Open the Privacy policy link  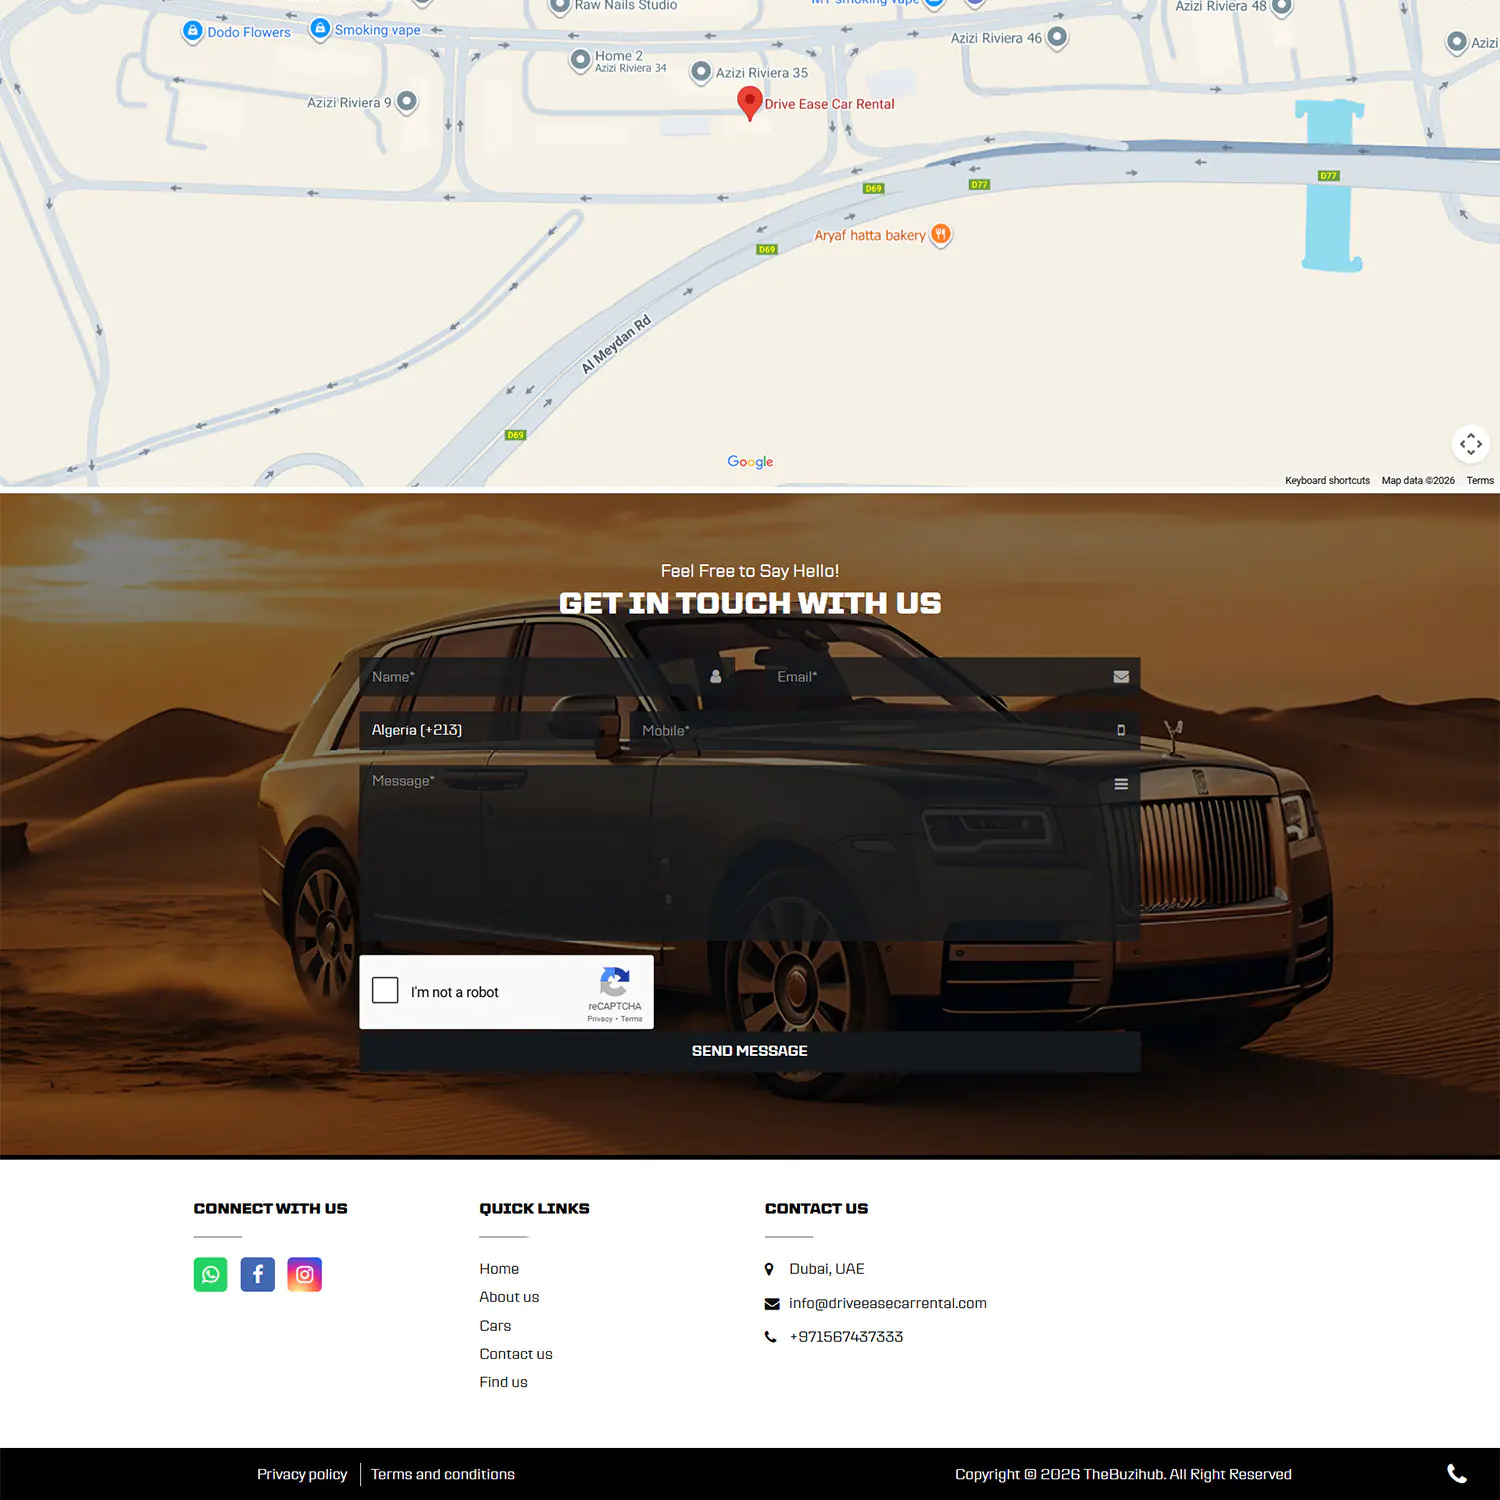click(x=302, y=1474)
